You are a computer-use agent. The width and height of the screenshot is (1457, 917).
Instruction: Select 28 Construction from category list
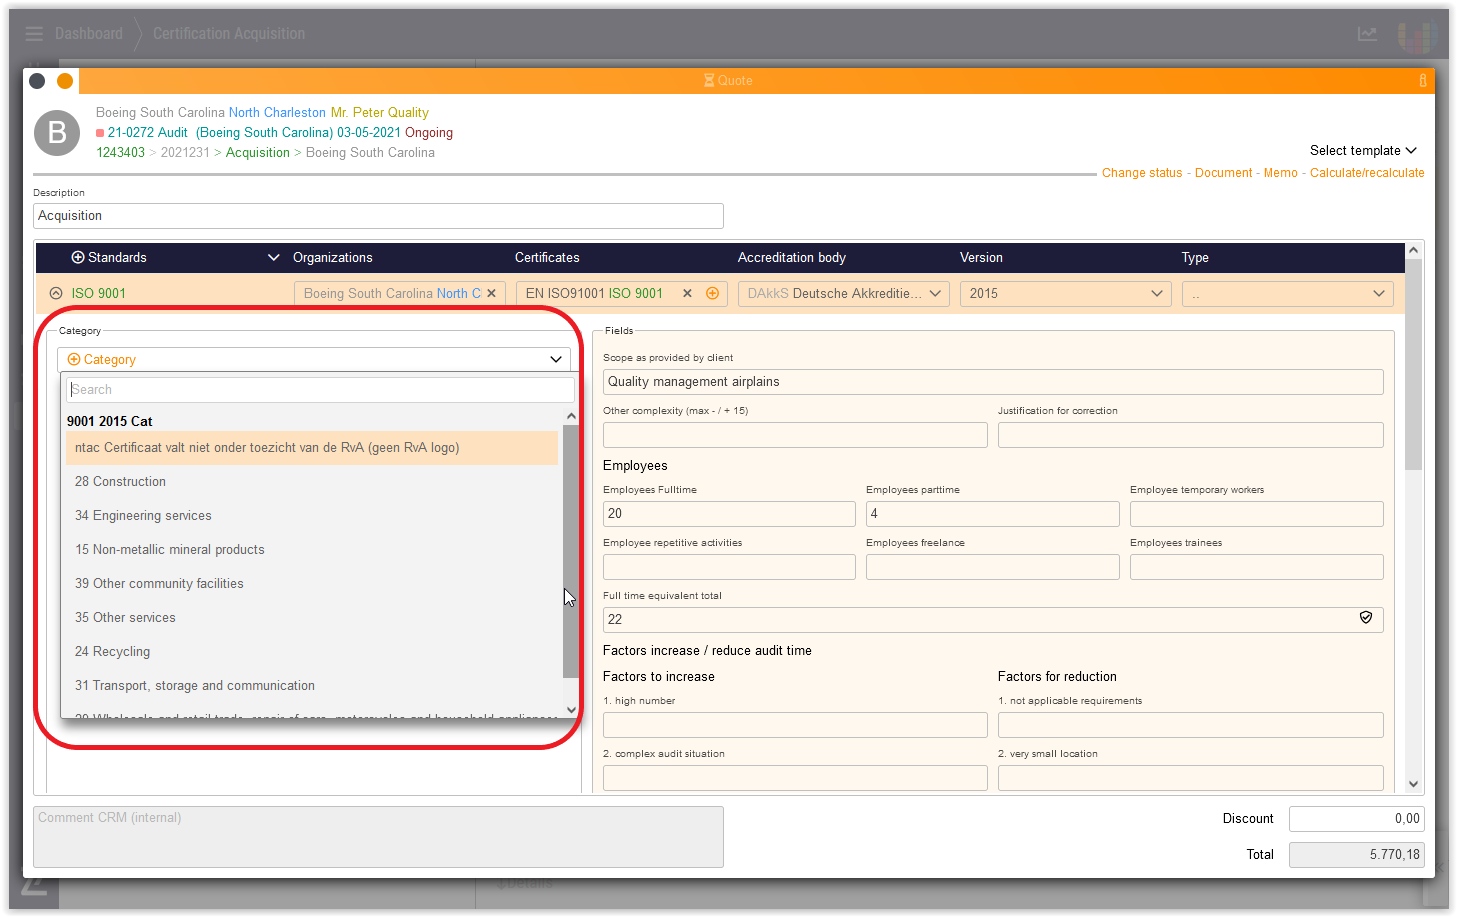[120, 482]
